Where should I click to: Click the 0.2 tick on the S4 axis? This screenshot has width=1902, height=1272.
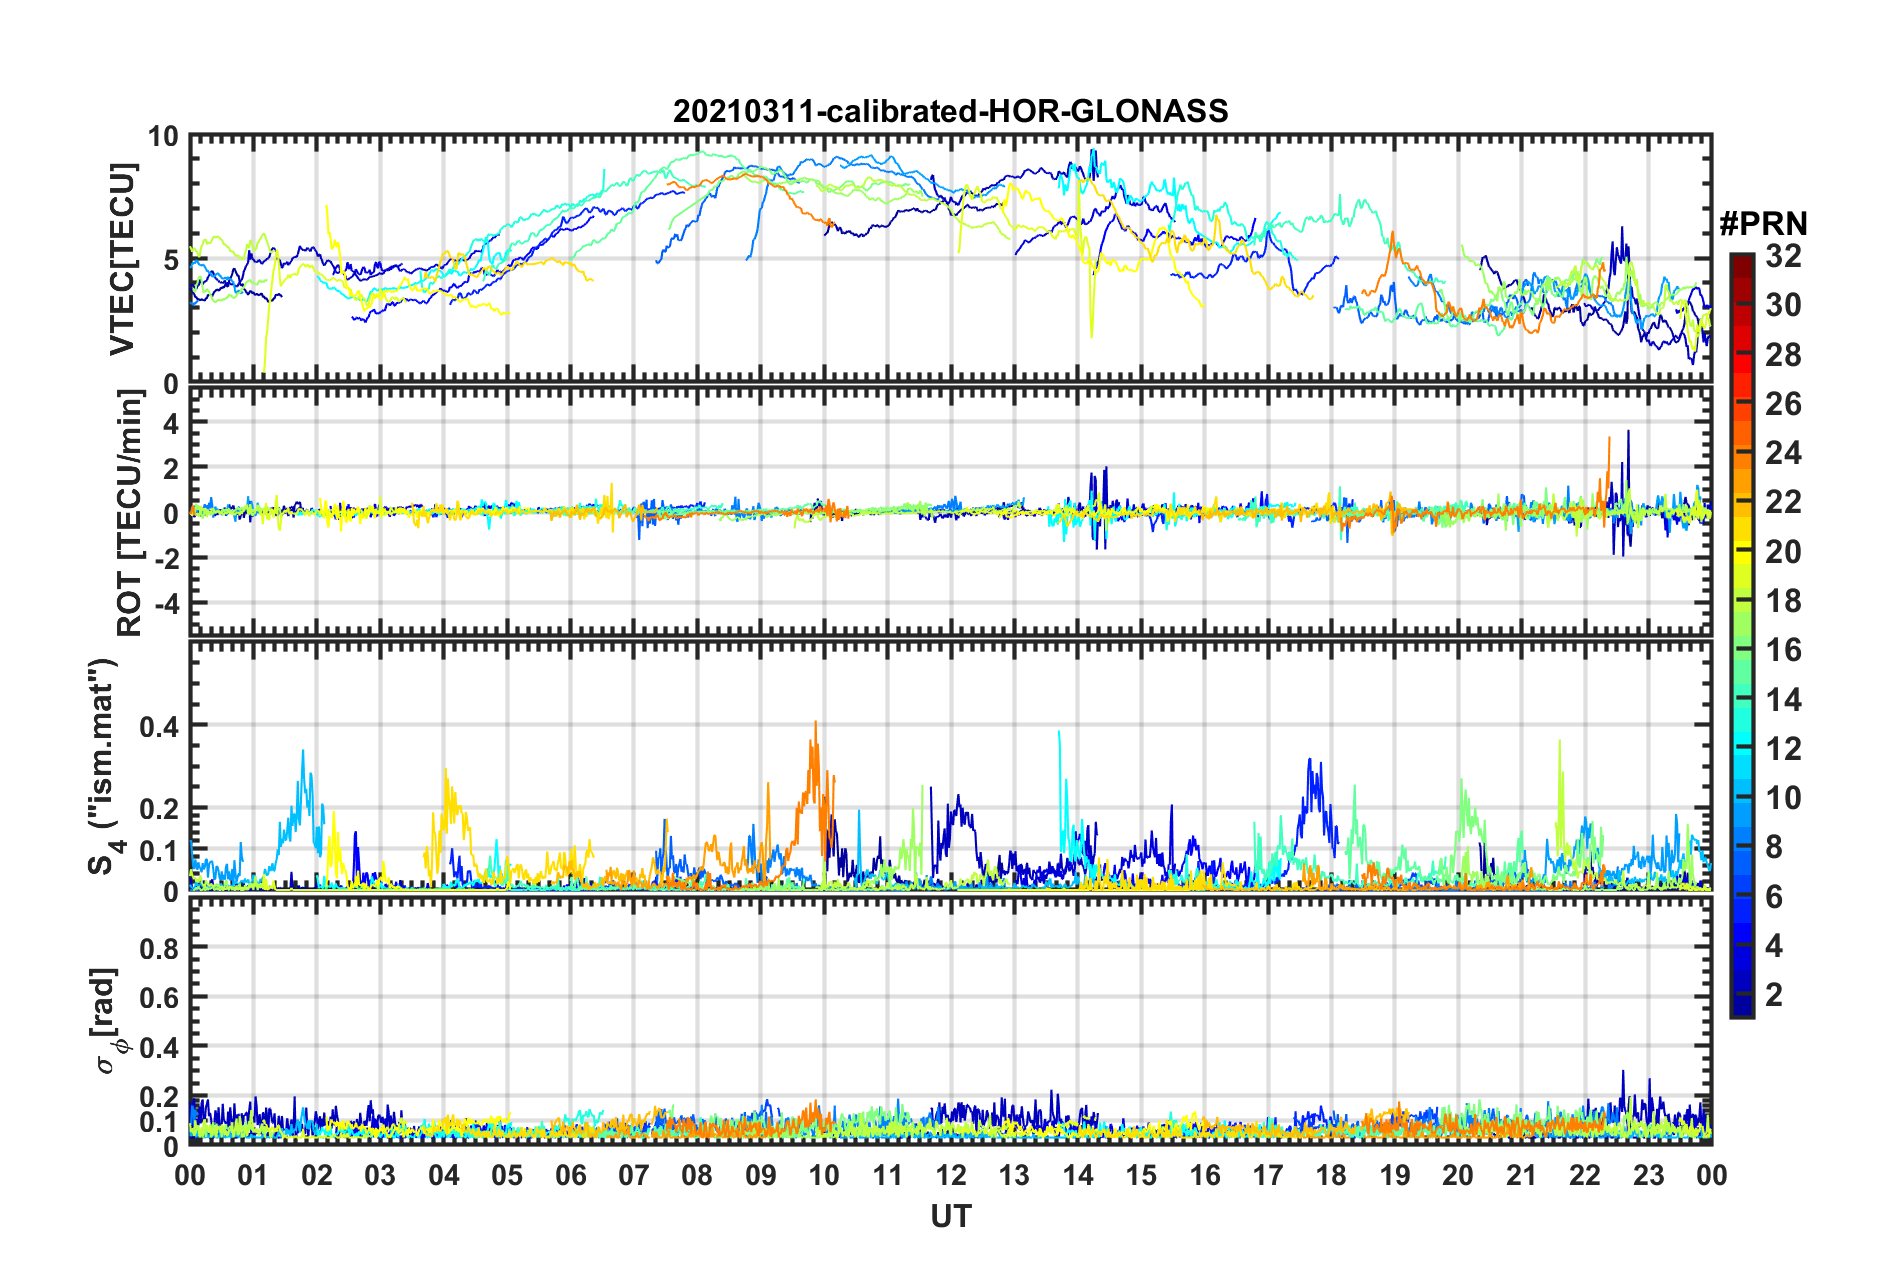click(161, 808)
